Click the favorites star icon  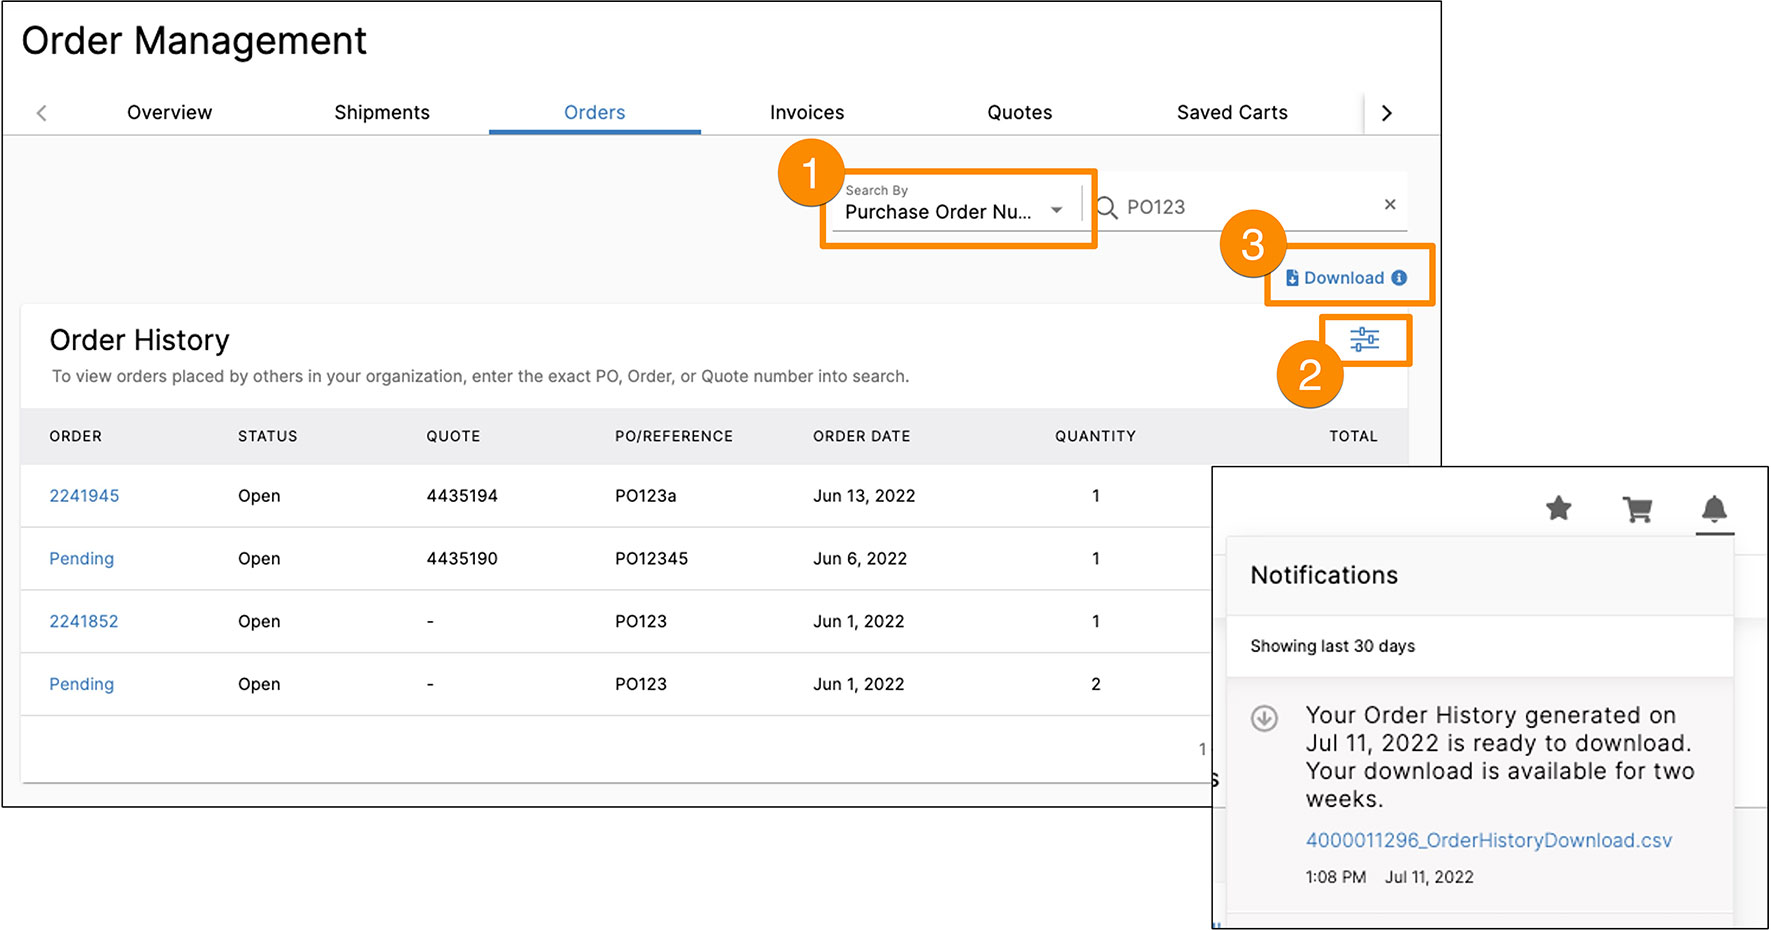[x=1558, y=509]
